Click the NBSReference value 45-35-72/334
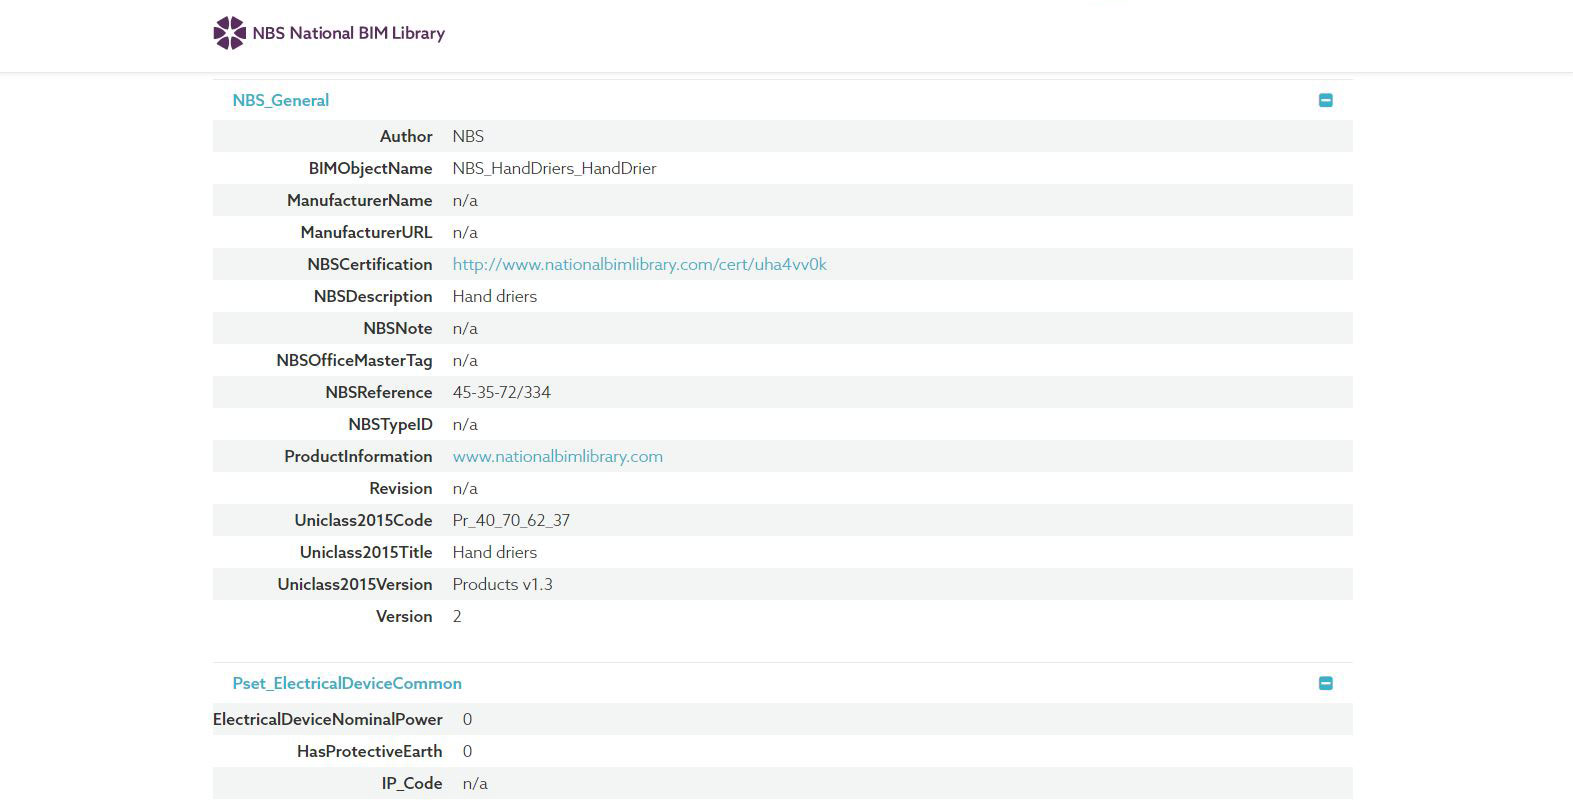The width and height of the screenshot is (1573, 806). [501, 392]
